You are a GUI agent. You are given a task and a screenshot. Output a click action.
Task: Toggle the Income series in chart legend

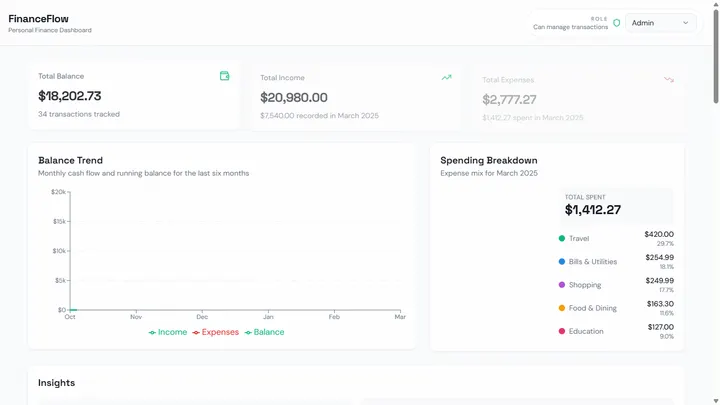tap(168, 332)
